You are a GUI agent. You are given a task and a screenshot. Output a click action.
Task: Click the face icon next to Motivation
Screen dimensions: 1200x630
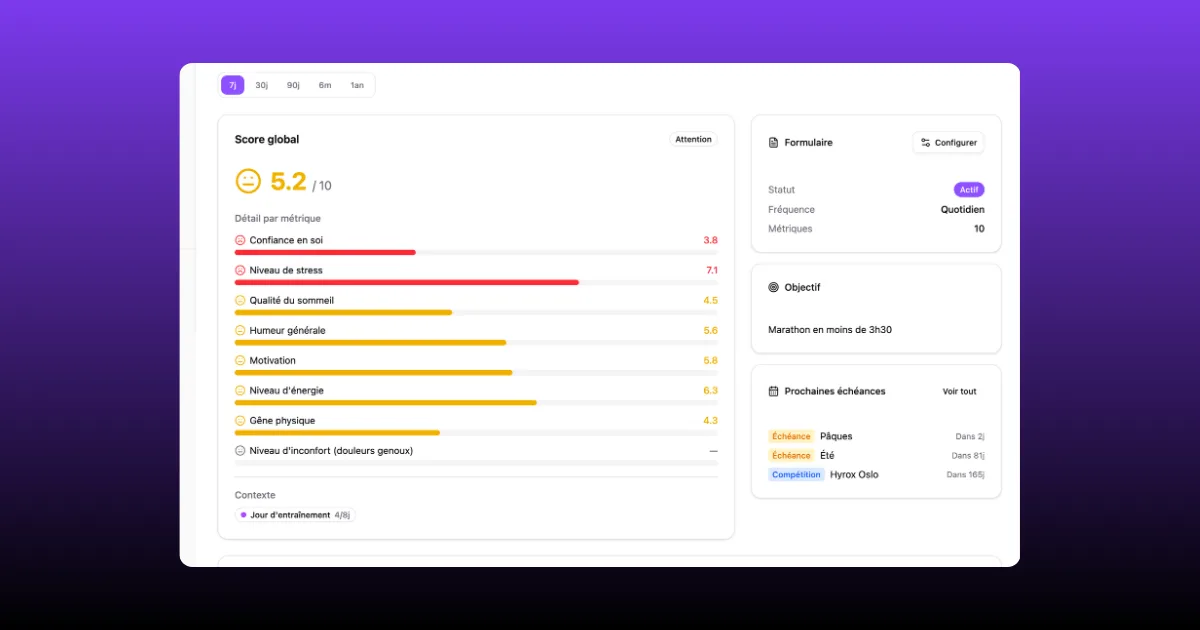pos(240,360)
